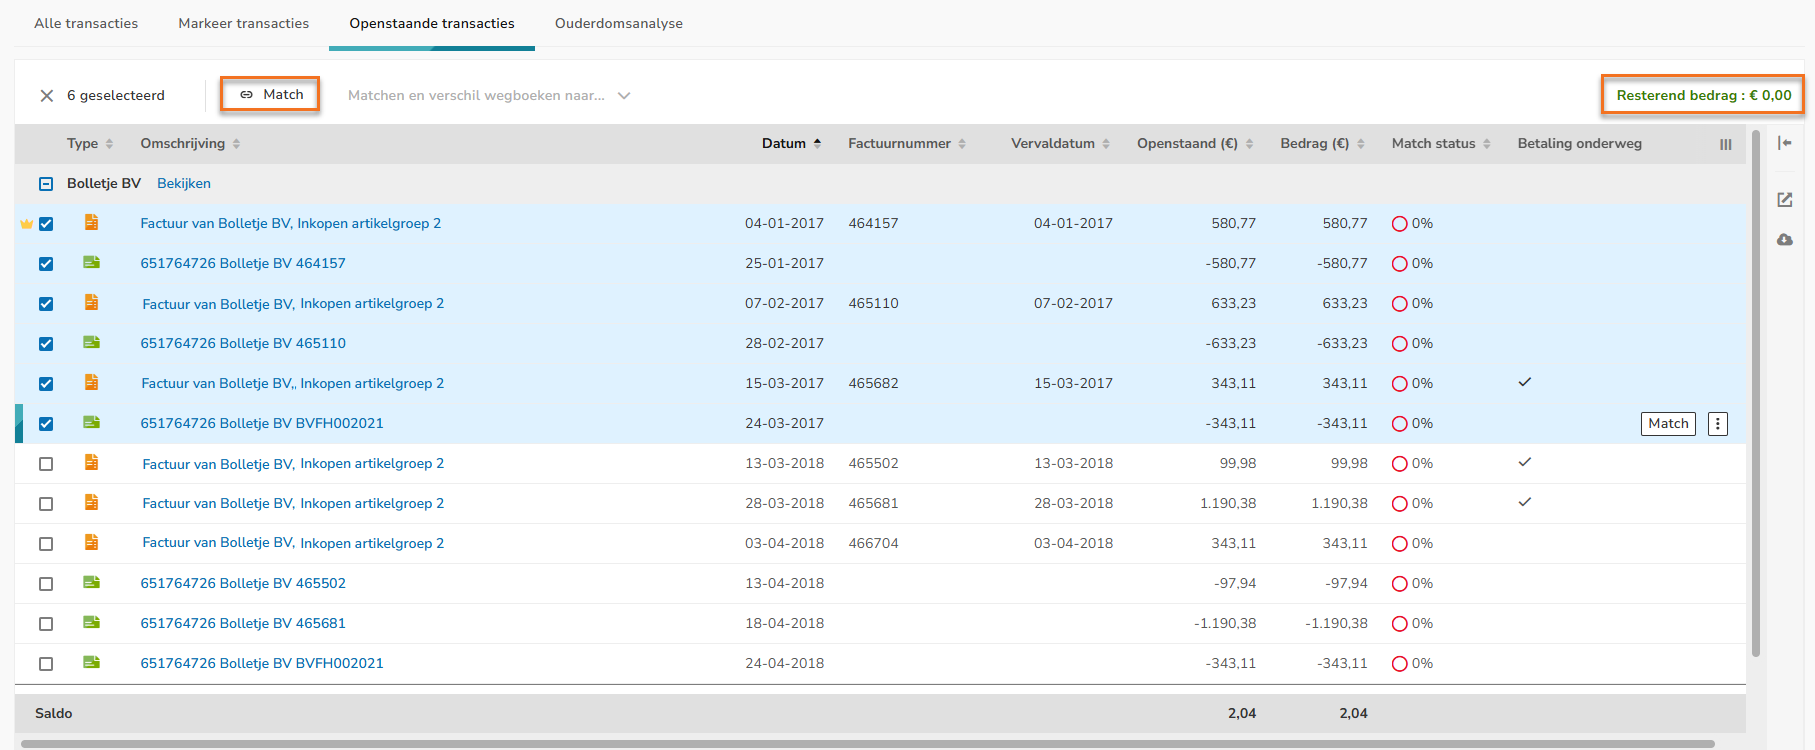Sort by the Openstaand (€) column
1815x750 pixels.
[1195, 144]
